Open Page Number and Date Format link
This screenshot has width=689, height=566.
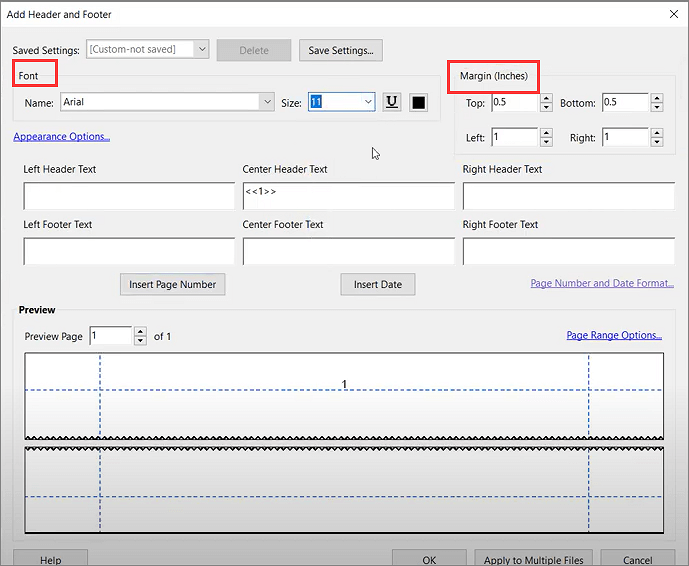(x=601, y=283)
